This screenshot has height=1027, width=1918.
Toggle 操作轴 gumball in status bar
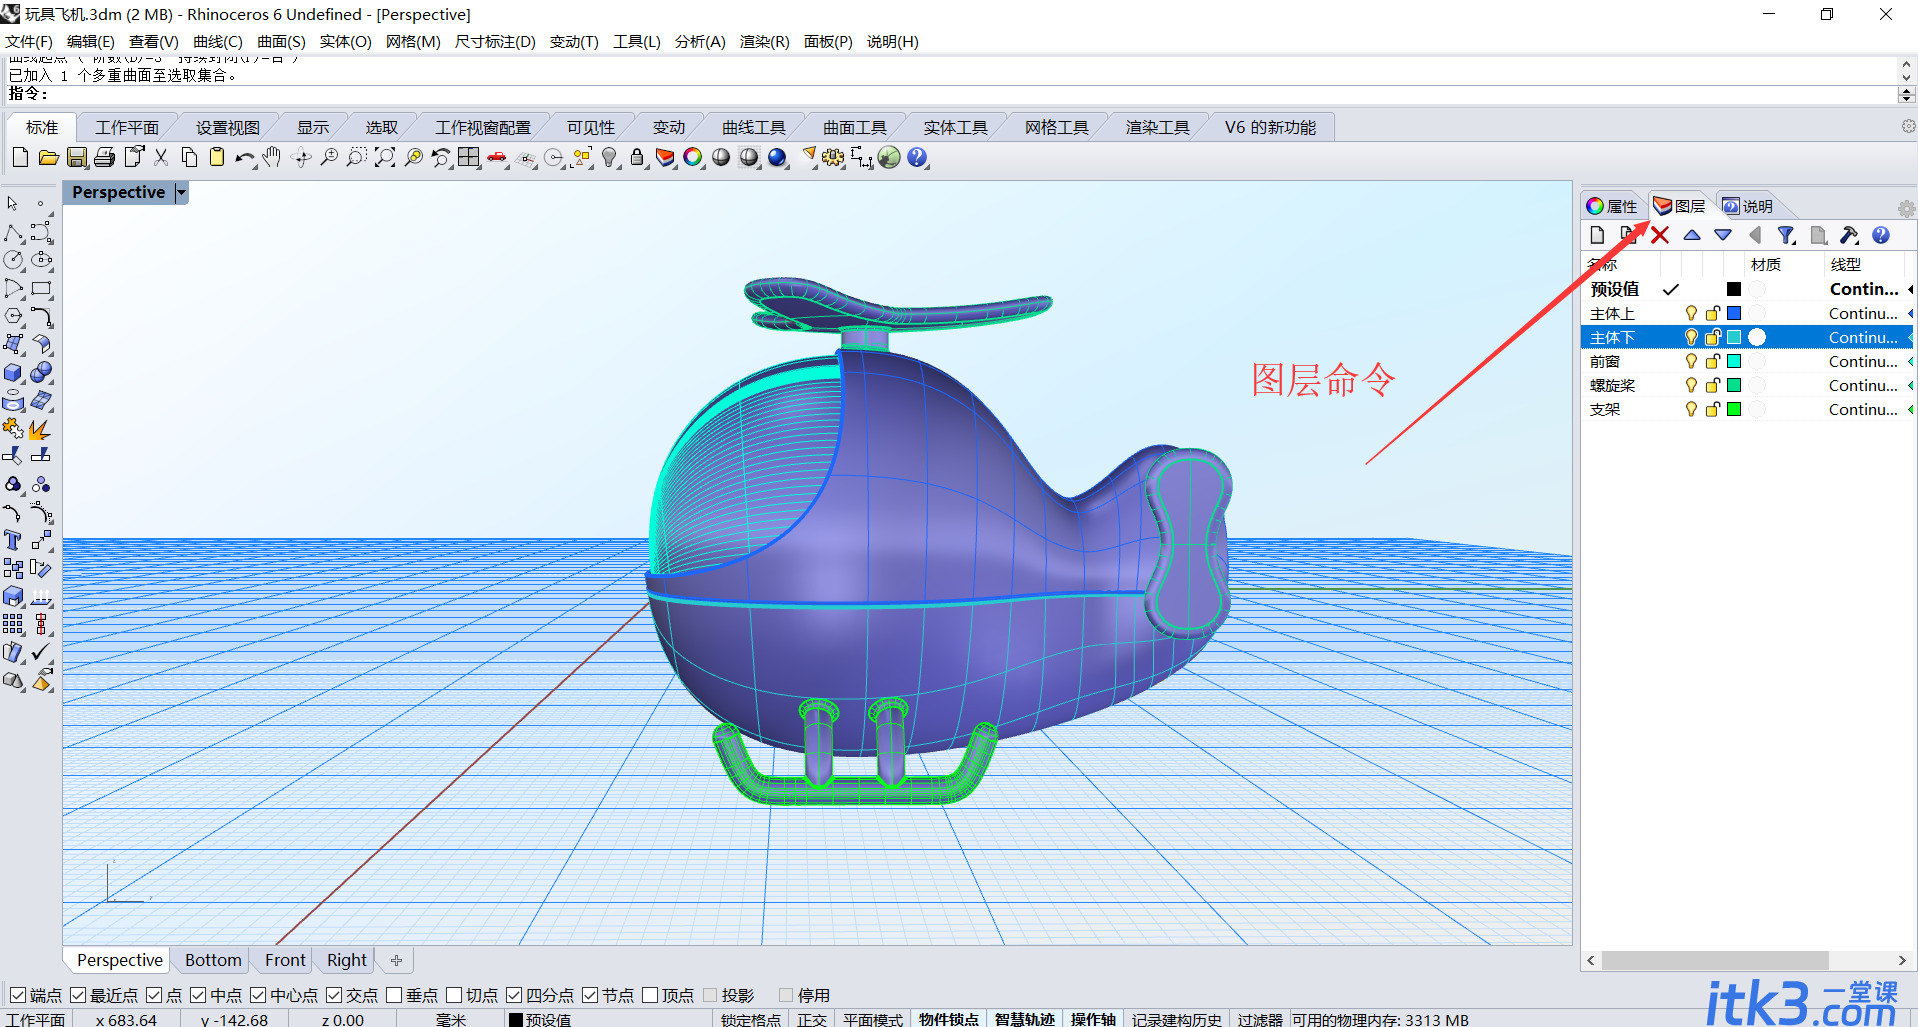coord(1093,1019)
